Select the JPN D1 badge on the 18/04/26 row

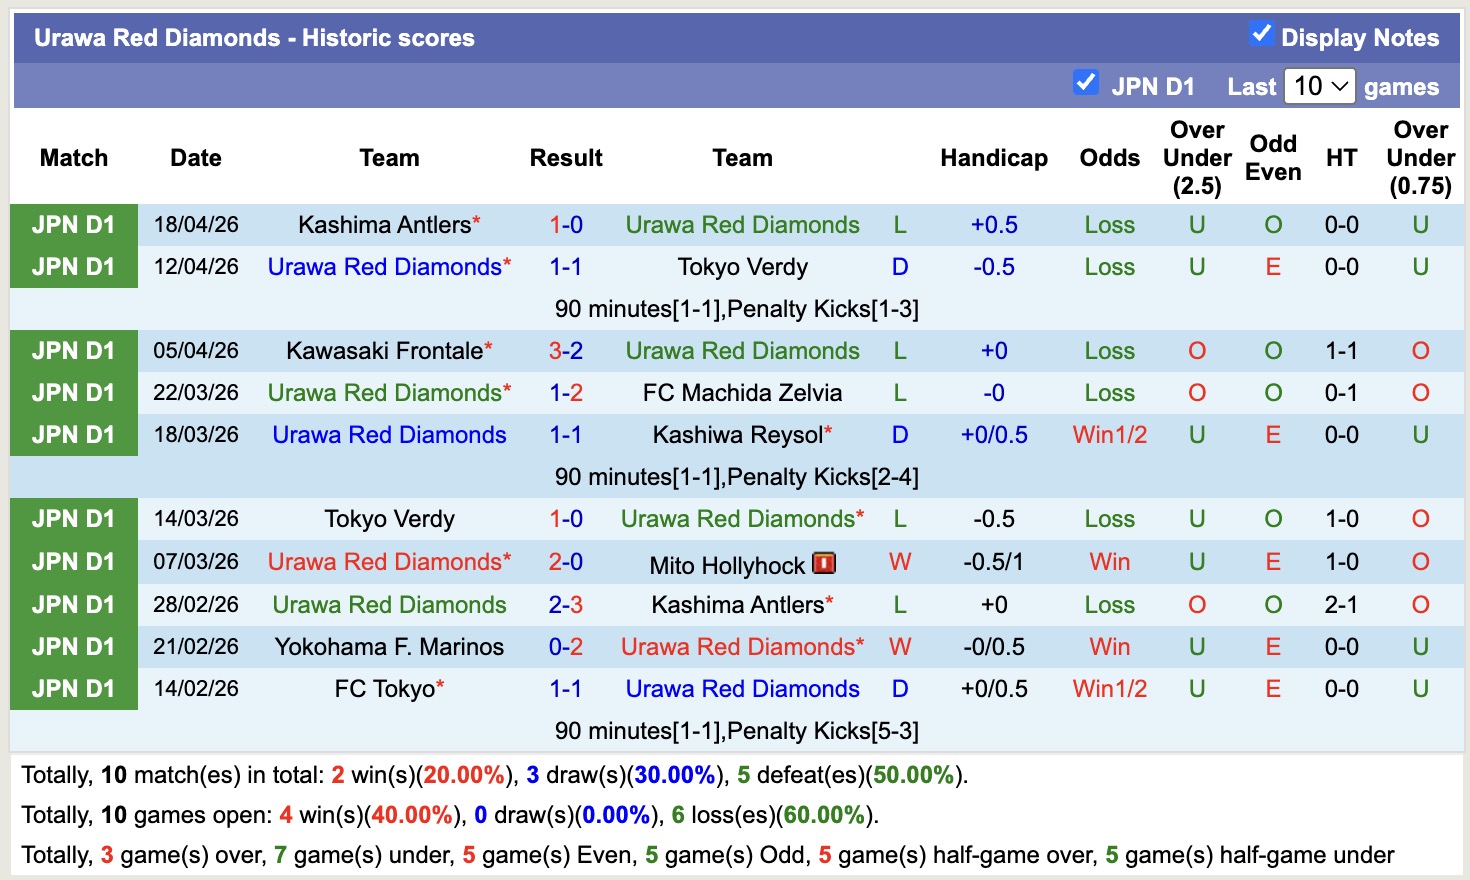point(73,224)
